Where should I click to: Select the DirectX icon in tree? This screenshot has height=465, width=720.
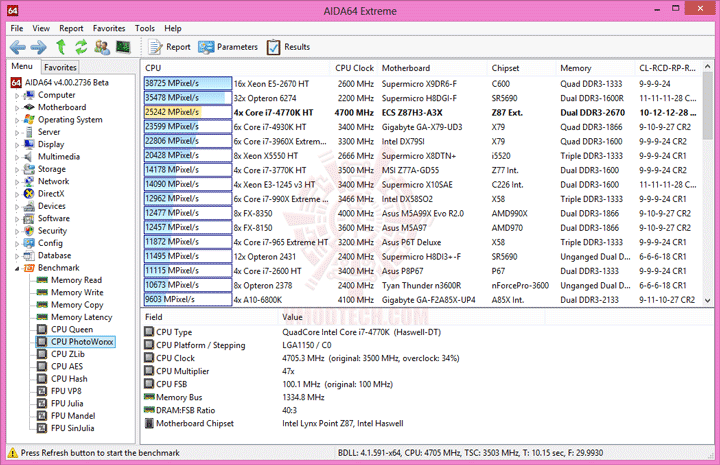pyautogui.click(x=29, y=194)
